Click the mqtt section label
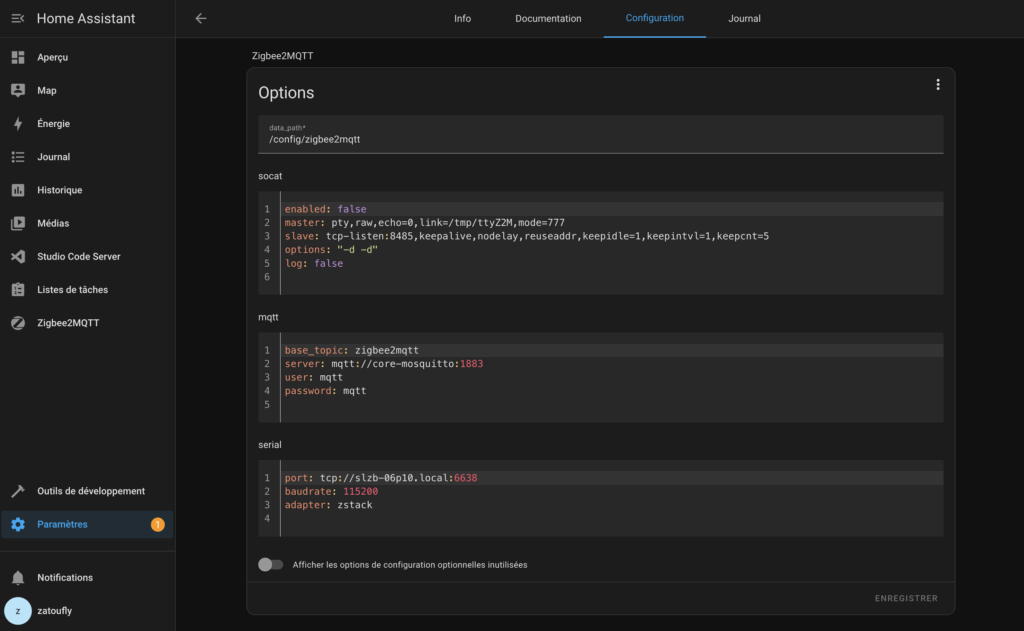 coord(268,317)
